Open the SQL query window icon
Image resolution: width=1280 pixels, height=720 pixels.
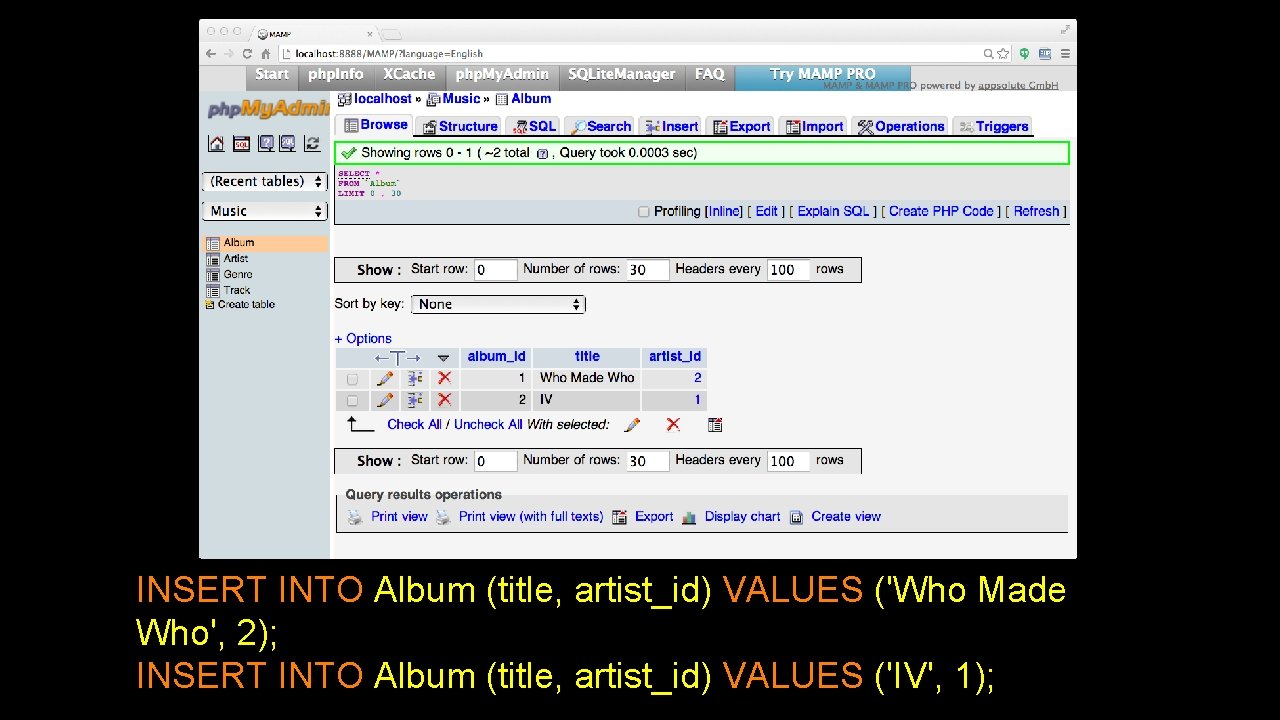point(241,144)
